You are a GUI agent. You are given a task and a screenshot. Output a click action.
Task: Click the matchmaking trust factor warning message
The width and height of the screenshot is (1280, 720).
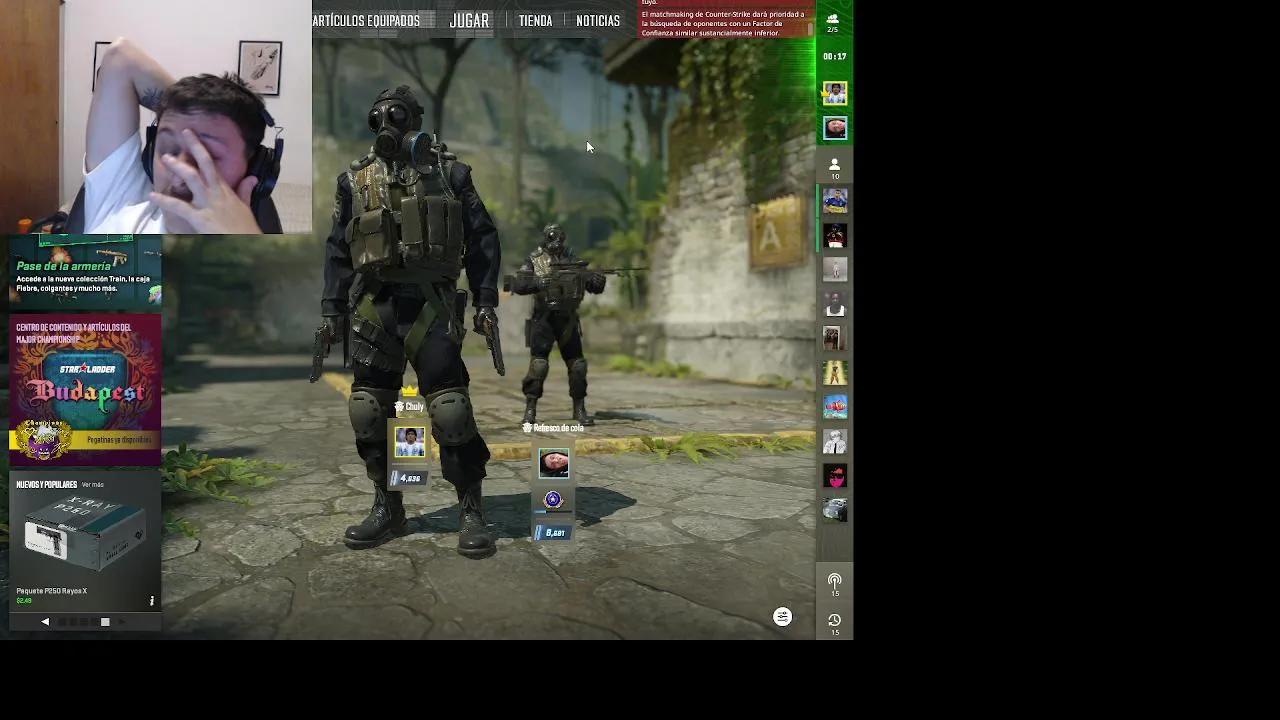point(724,20)
